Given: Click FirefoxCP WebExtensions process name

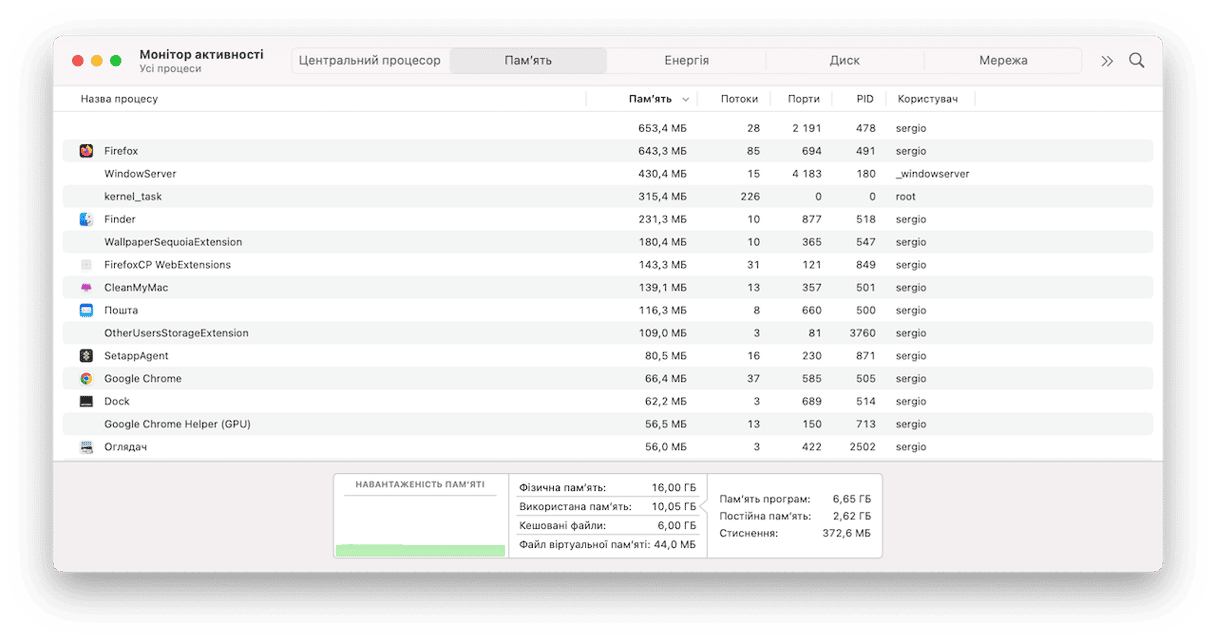Looking at the screenshot, I should tap(167, 265).
